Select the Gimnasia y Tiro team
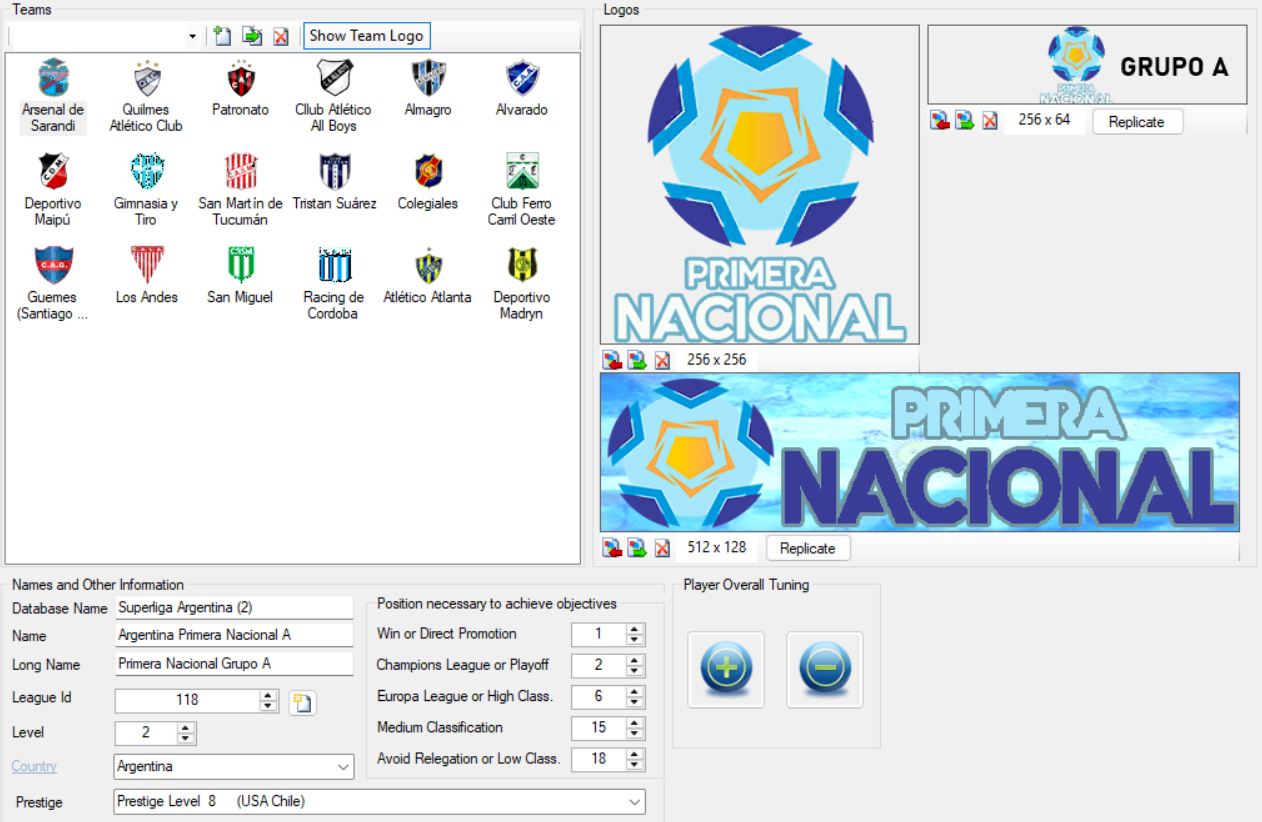The image size is (1262, 822). (146, 189)
